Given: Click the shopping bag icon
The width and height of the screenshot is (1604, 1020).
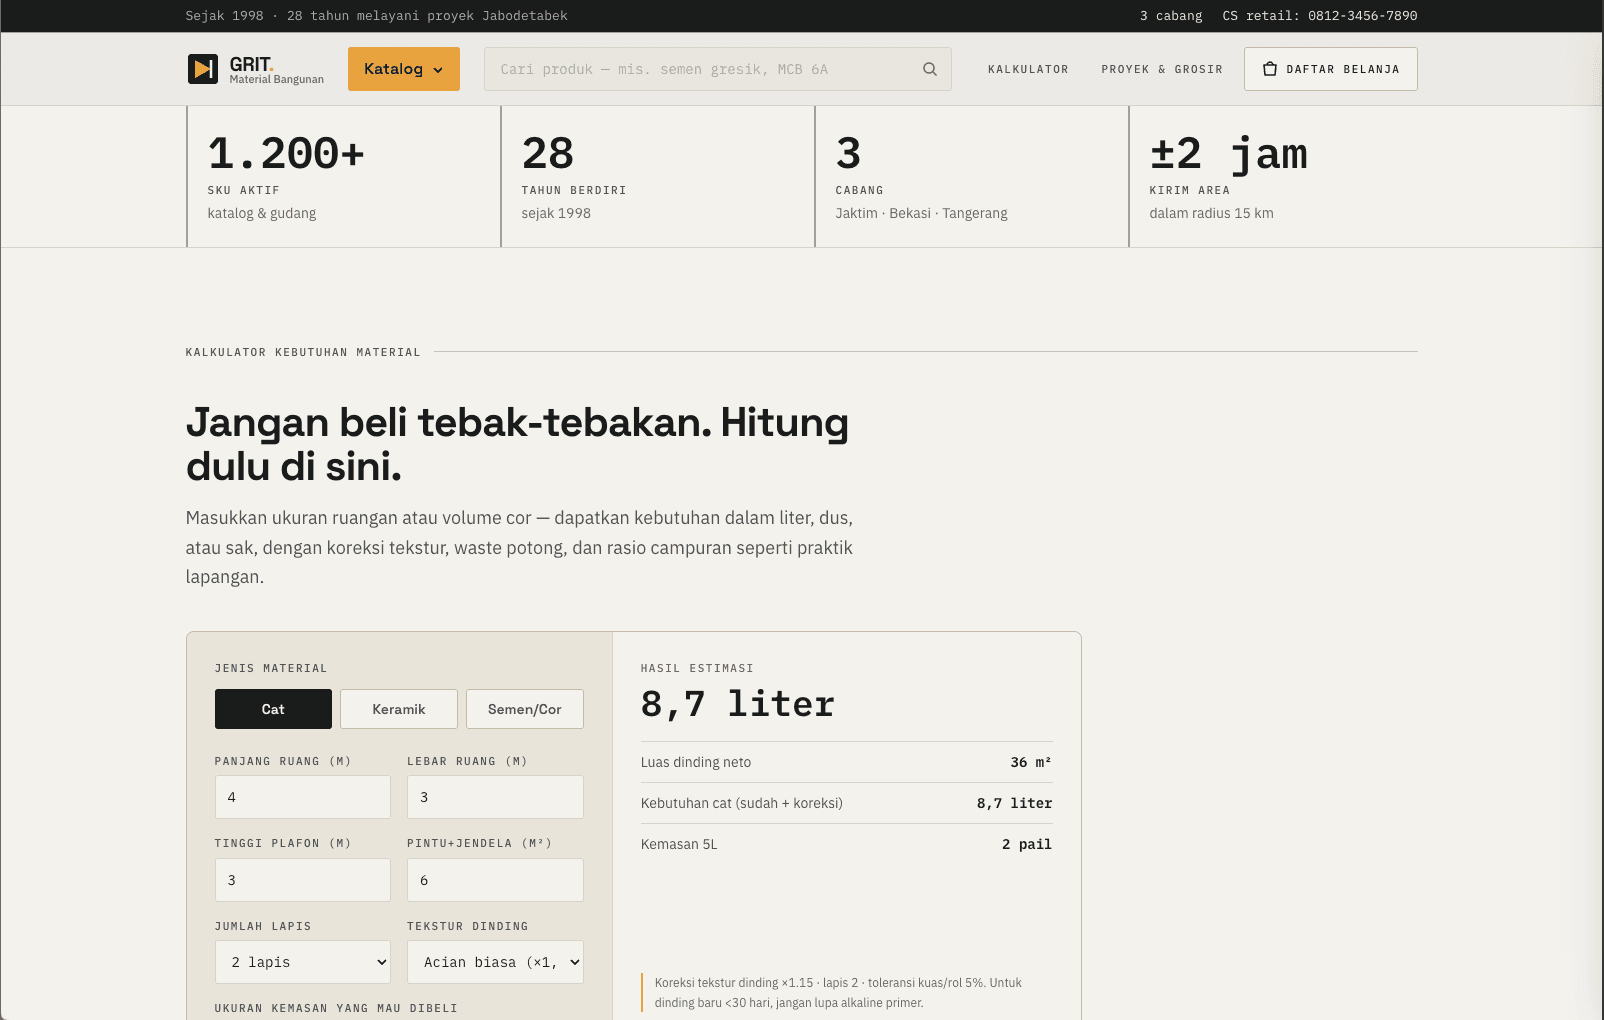Looking at the screenshot, I should [1270, 69].
